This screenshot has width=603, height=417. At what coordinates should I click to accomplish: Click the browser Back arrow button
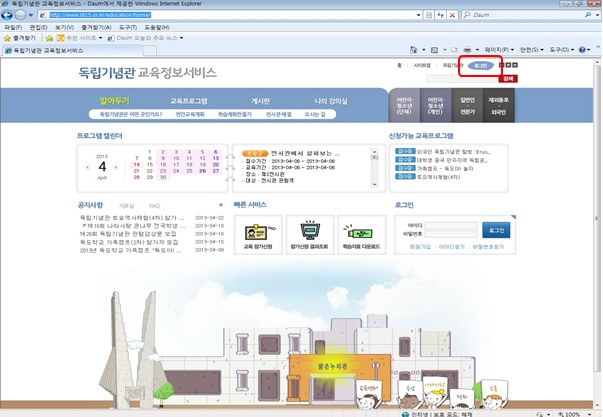[20, 15]
